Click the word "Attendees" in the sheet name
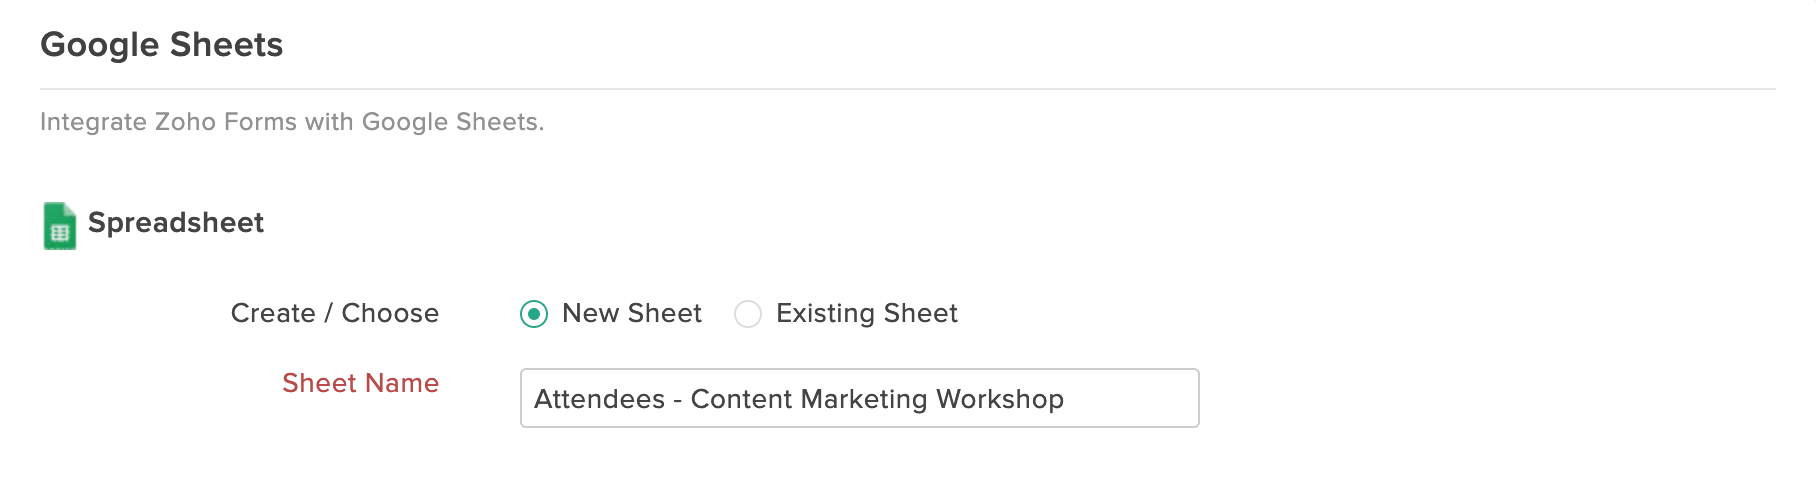Viewport: 1816px width, 478px height. [x=599, y=399]
